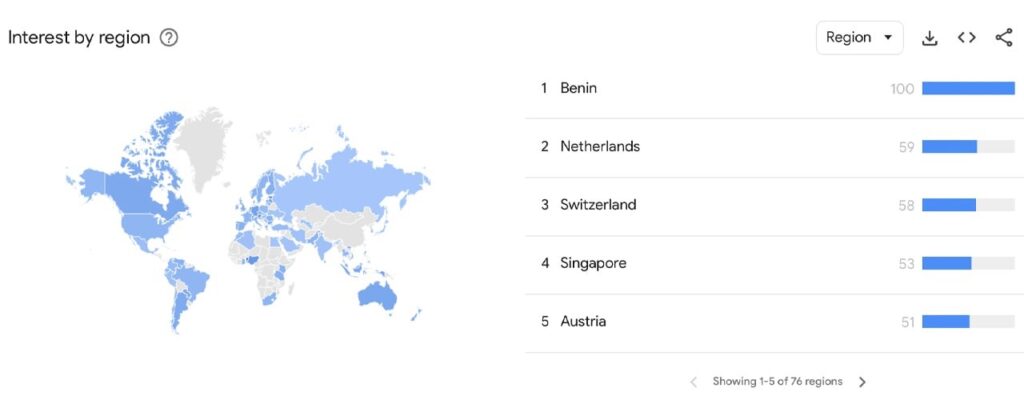Click the Singapore interest bar

click(946, 263)
